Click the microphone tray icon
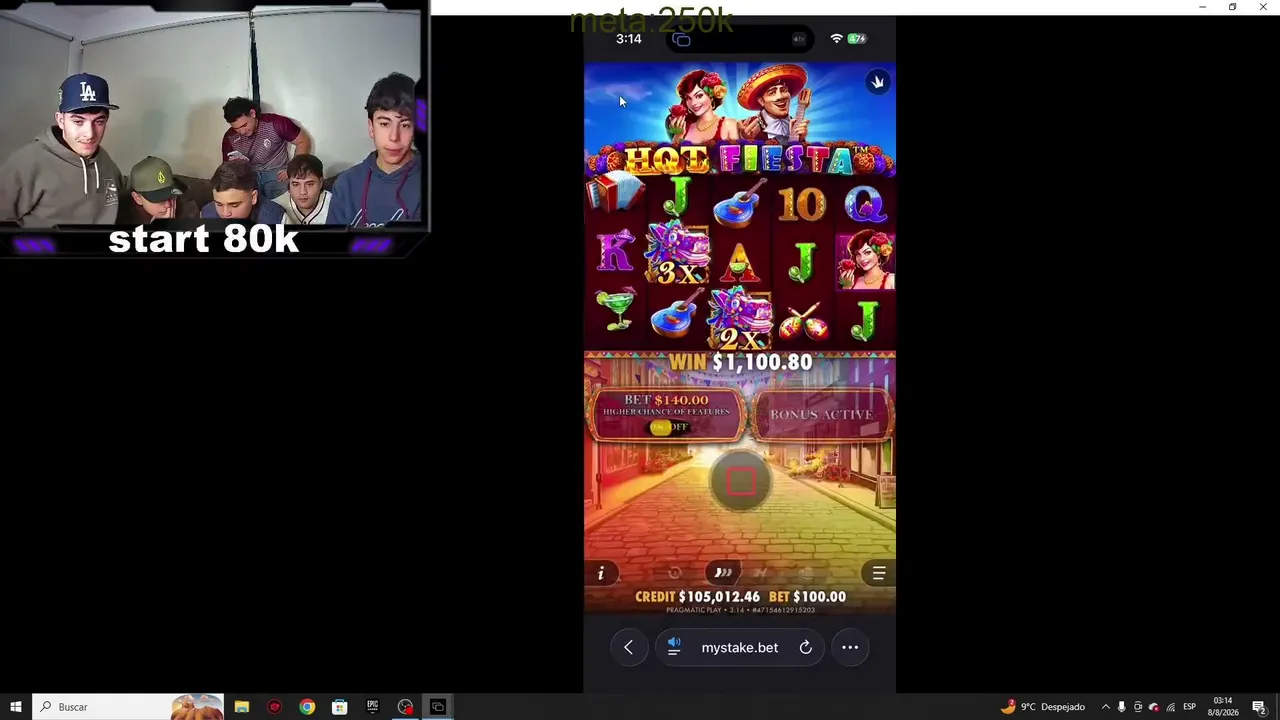Image resolution: width=1280 pixels, height=720 pixels. [1121, 707]
